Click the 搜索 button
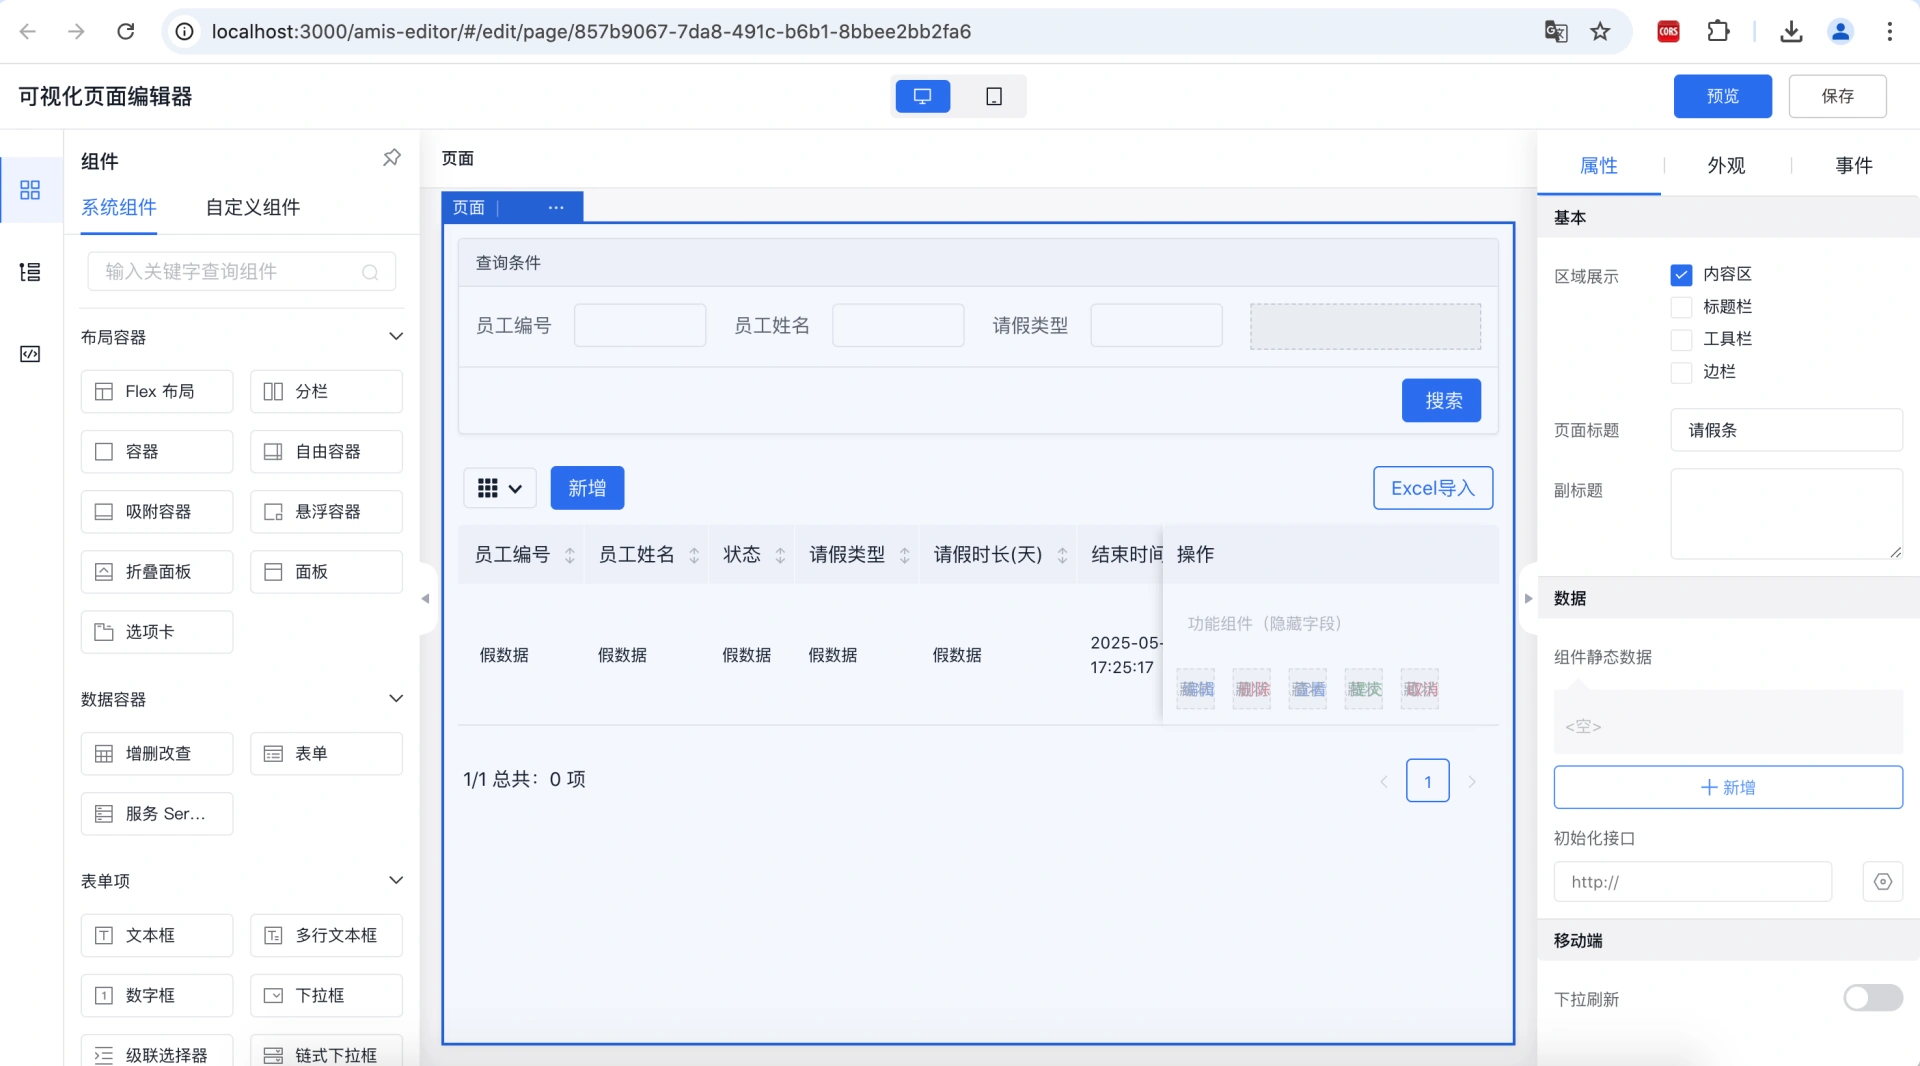This screenshot has height=1066, width=1920. tap(1441, 400)
